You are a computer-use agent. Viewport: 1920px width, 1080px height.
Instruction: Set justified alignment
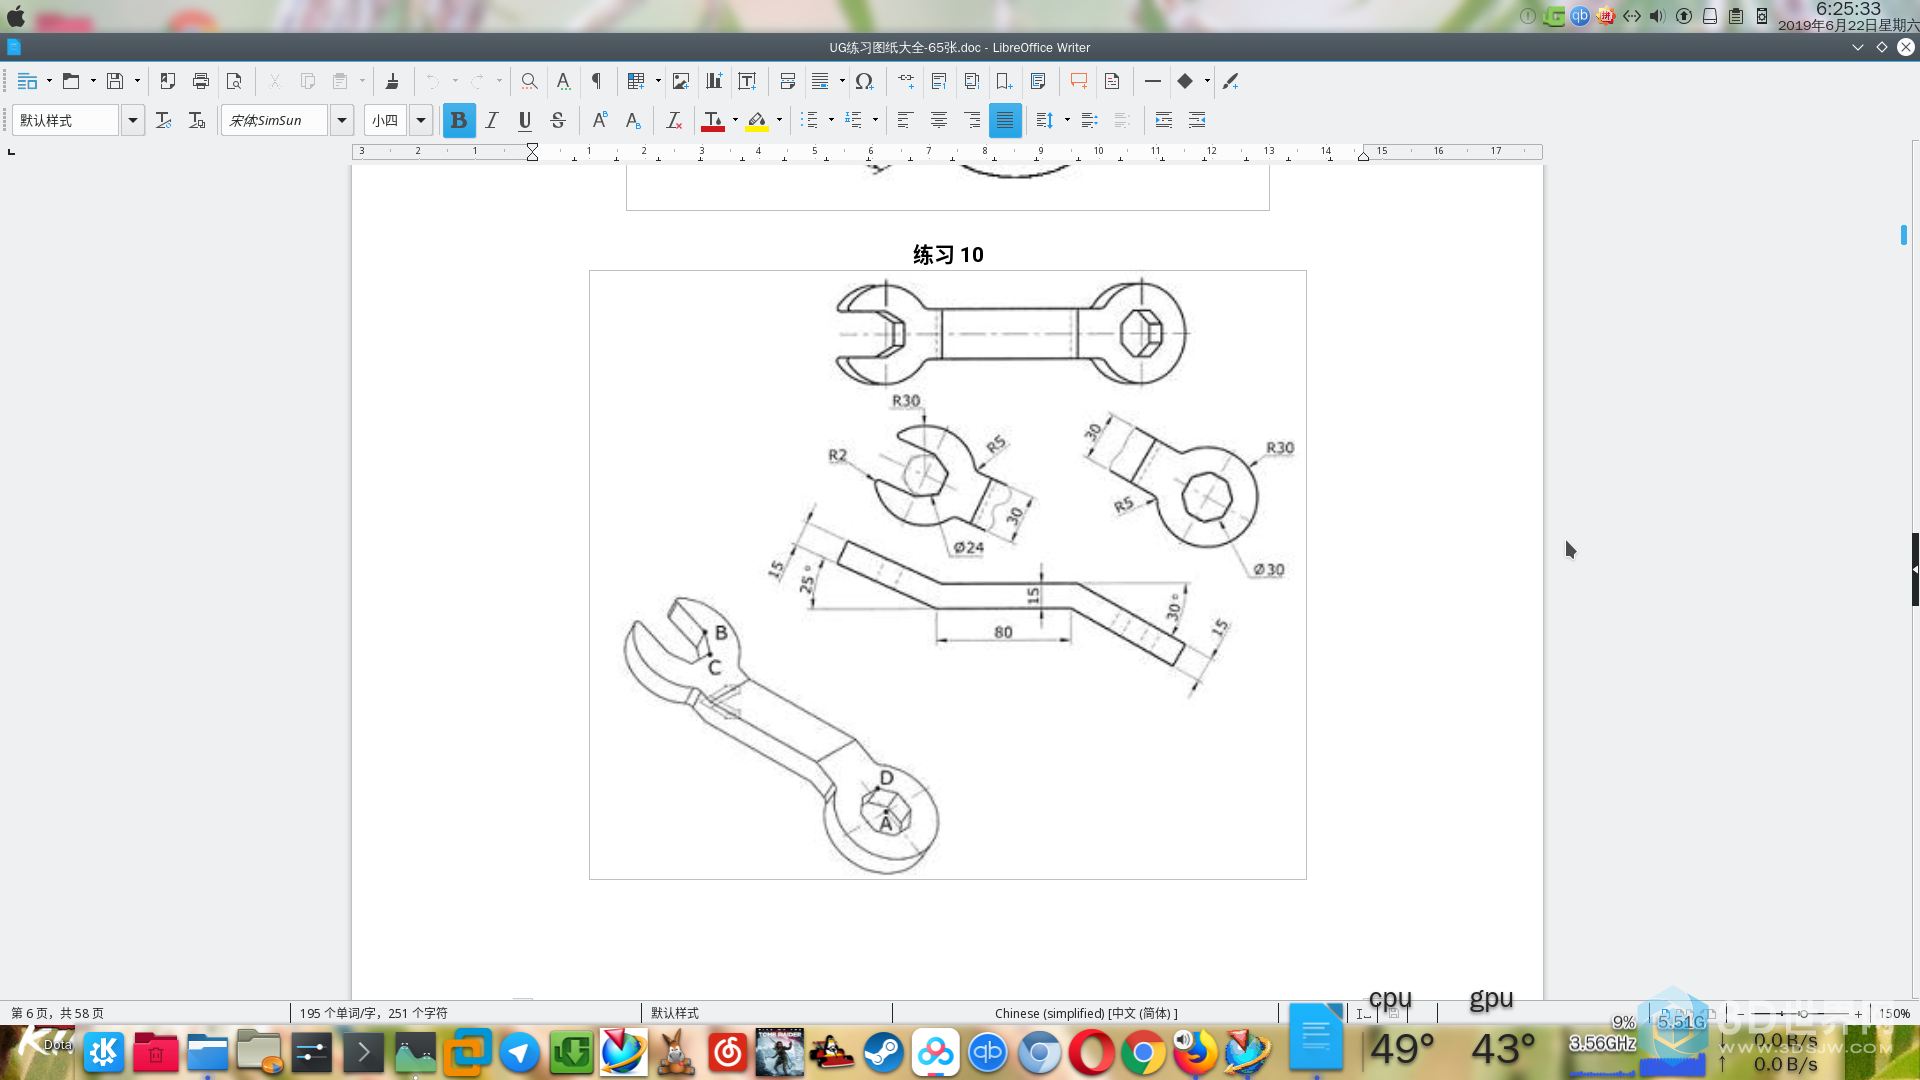(1005, 120)
